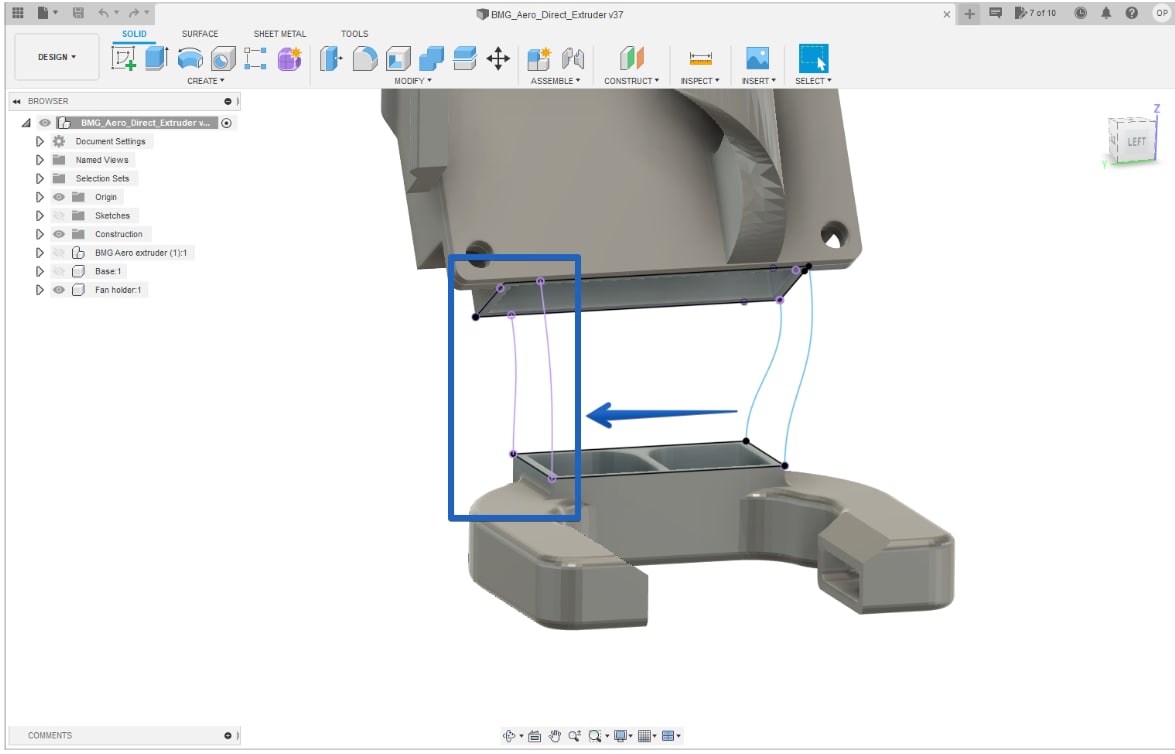The width and height of the screenshot is (1175, 754).
Task: Activate the root component radio button
Action: coord(226,123)
